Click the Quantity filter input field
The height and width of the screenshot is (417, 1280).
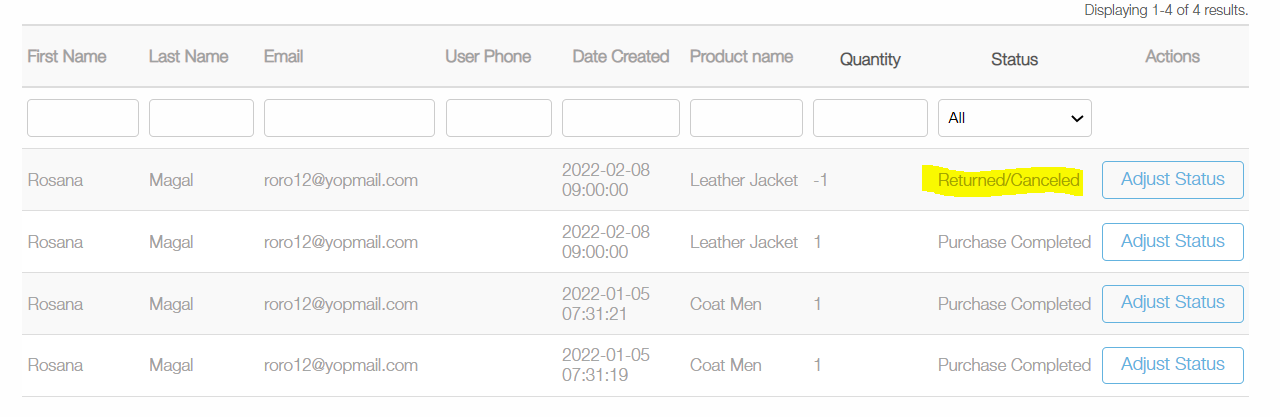(870, 118)
